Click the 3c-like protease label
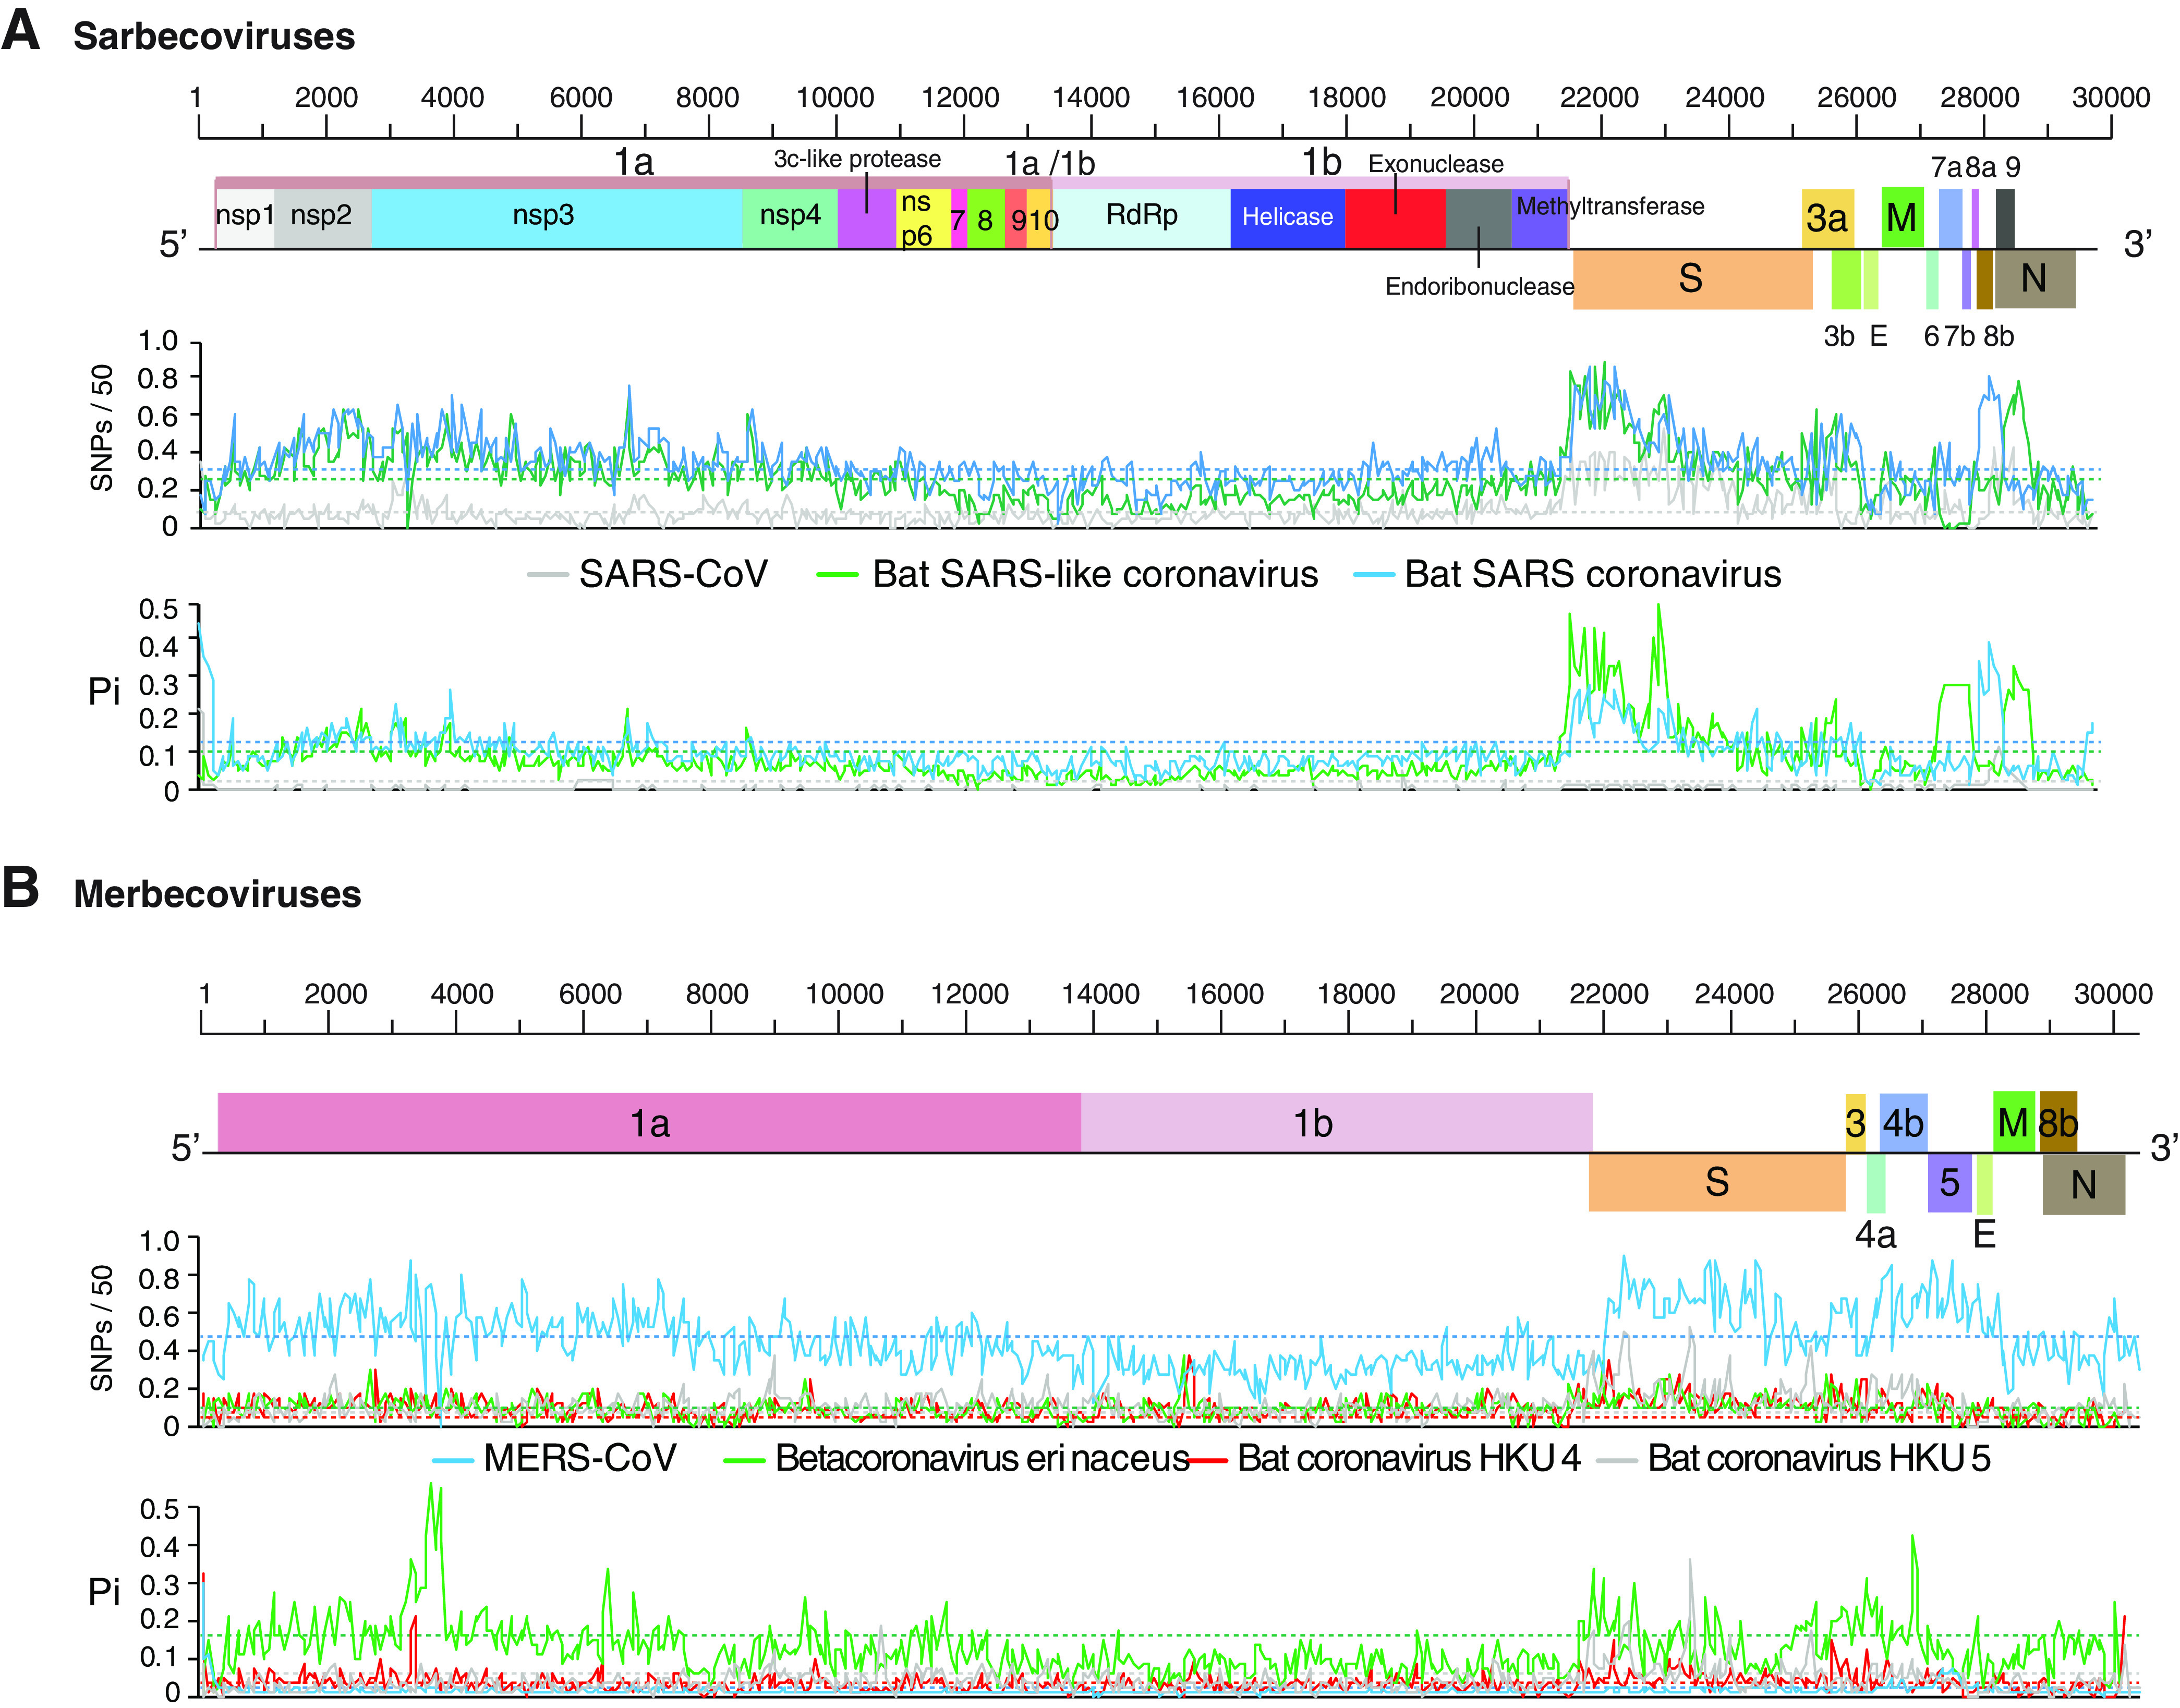2180x1708 pixels. tap(857, 159)
